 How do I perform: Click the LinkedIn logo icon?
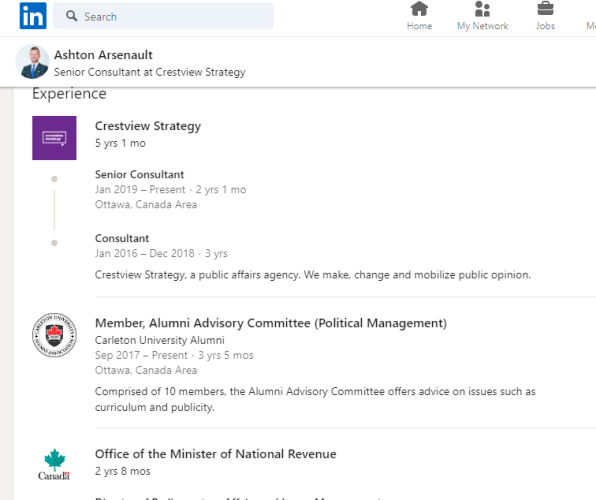point(33,16)
